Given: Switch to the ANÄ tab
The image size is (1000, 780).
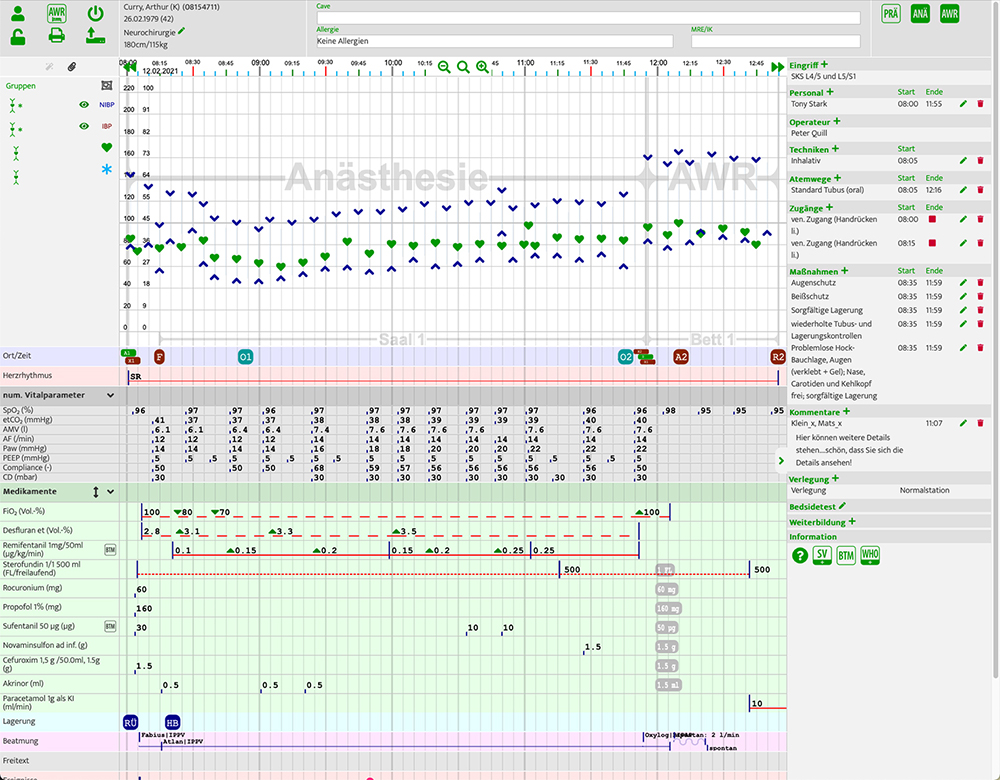Looking at the screenshot, I should click(x=920, y=14).
